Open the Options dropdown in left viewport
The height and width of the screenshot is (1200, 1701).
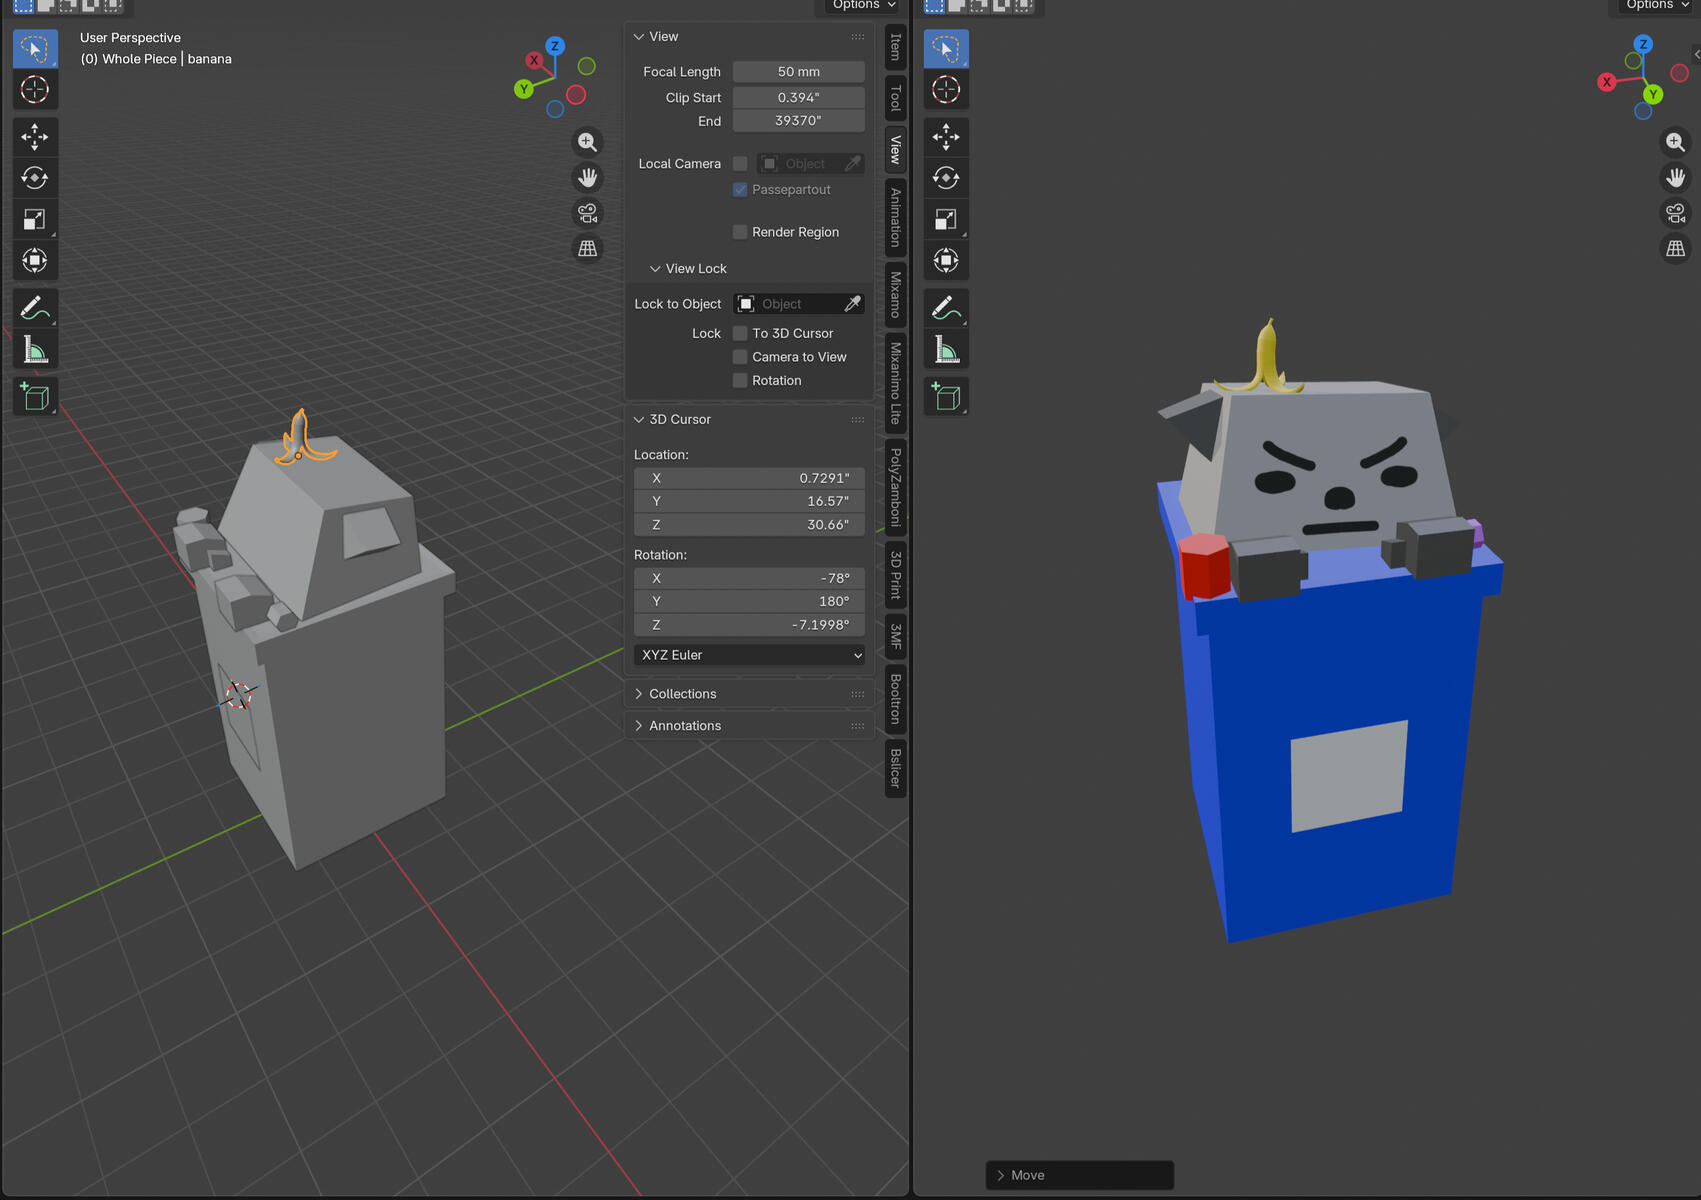tap(864, 6)
